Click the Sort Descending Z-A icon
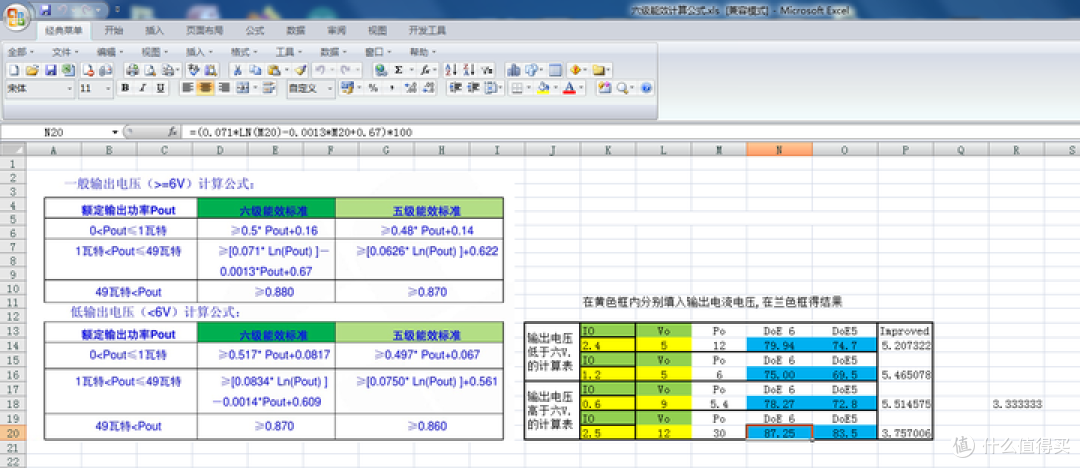The image size is (1080, 468). click(x=469, y=70)
